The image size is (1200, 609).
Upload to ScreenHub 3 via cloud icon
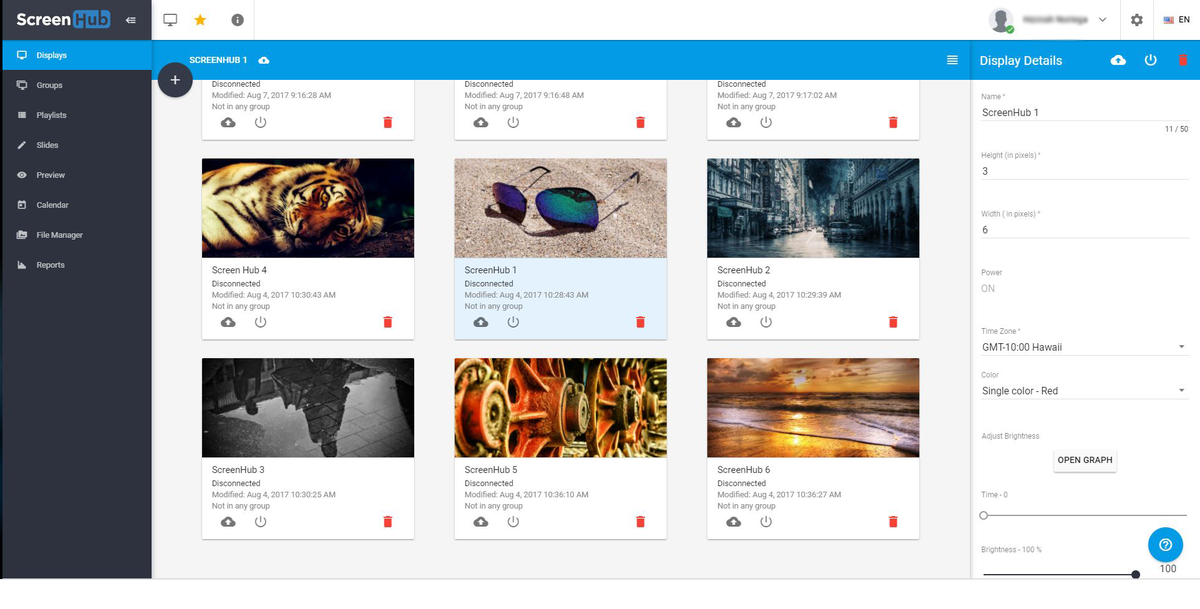[228, 522]
